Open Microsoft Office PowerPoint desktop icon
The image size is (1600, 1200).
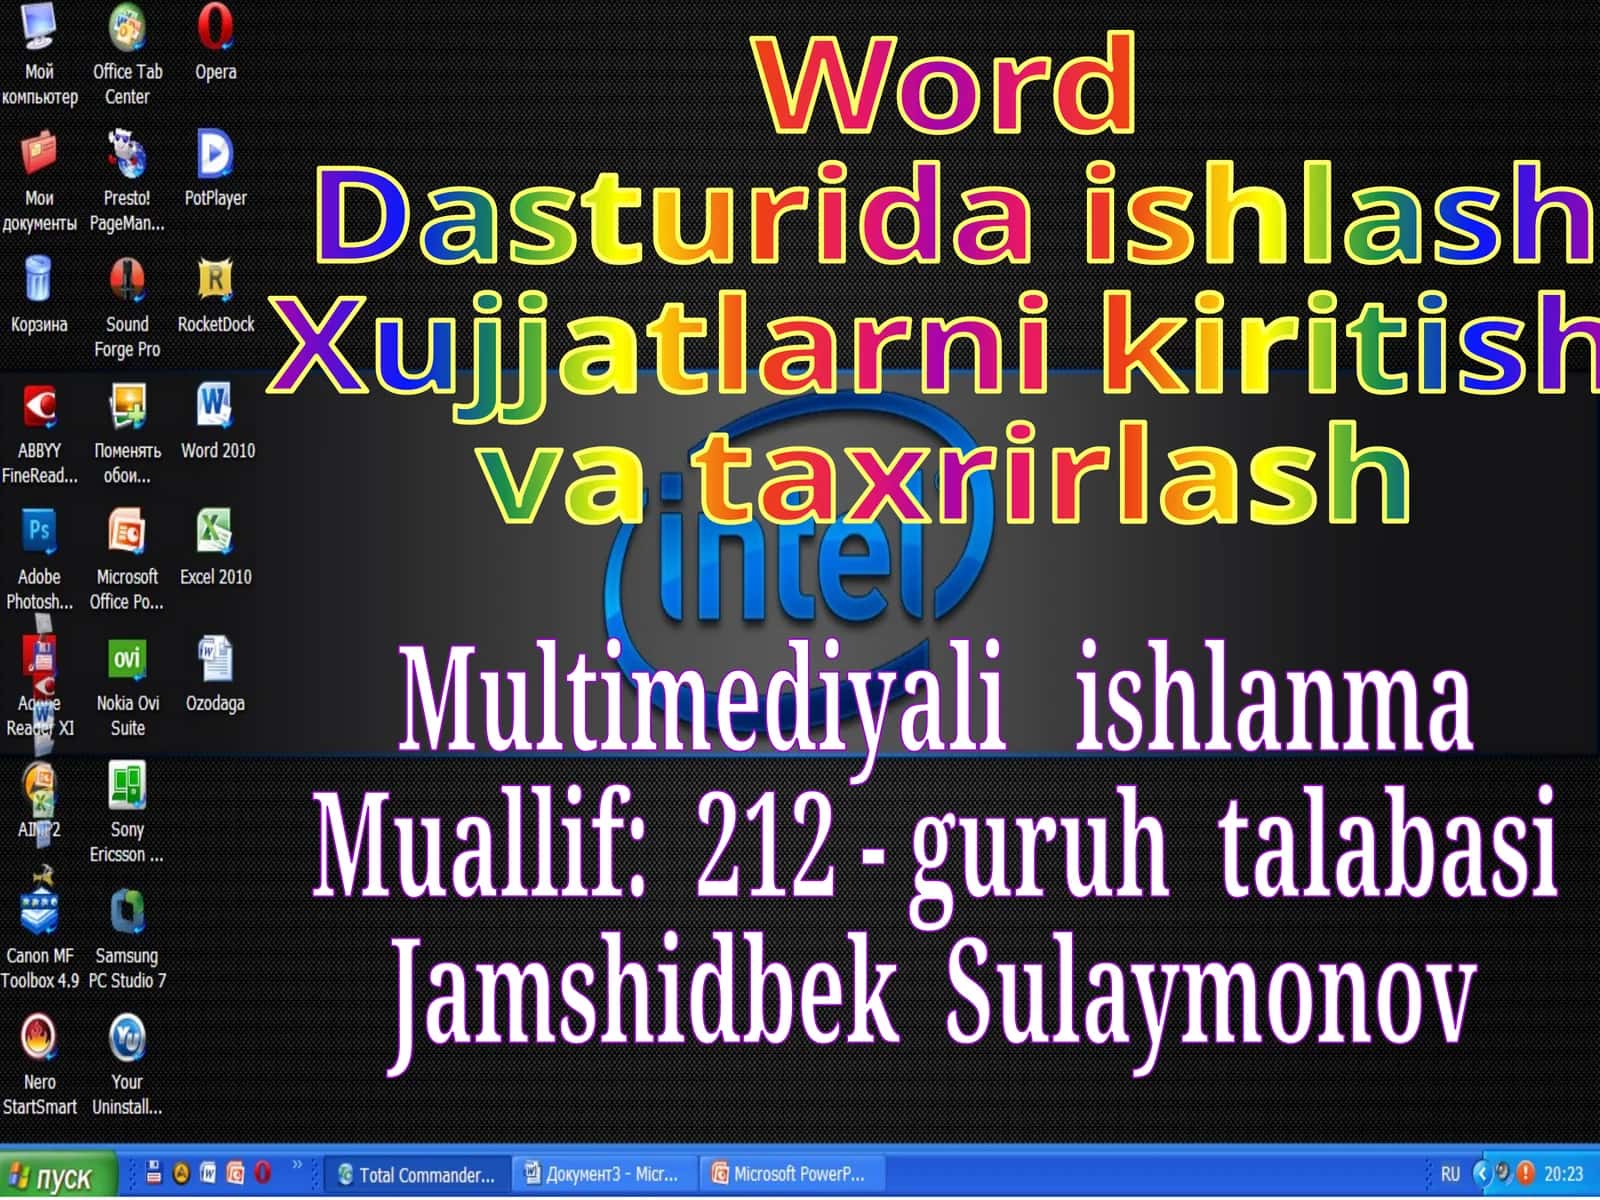click(127, 558)
